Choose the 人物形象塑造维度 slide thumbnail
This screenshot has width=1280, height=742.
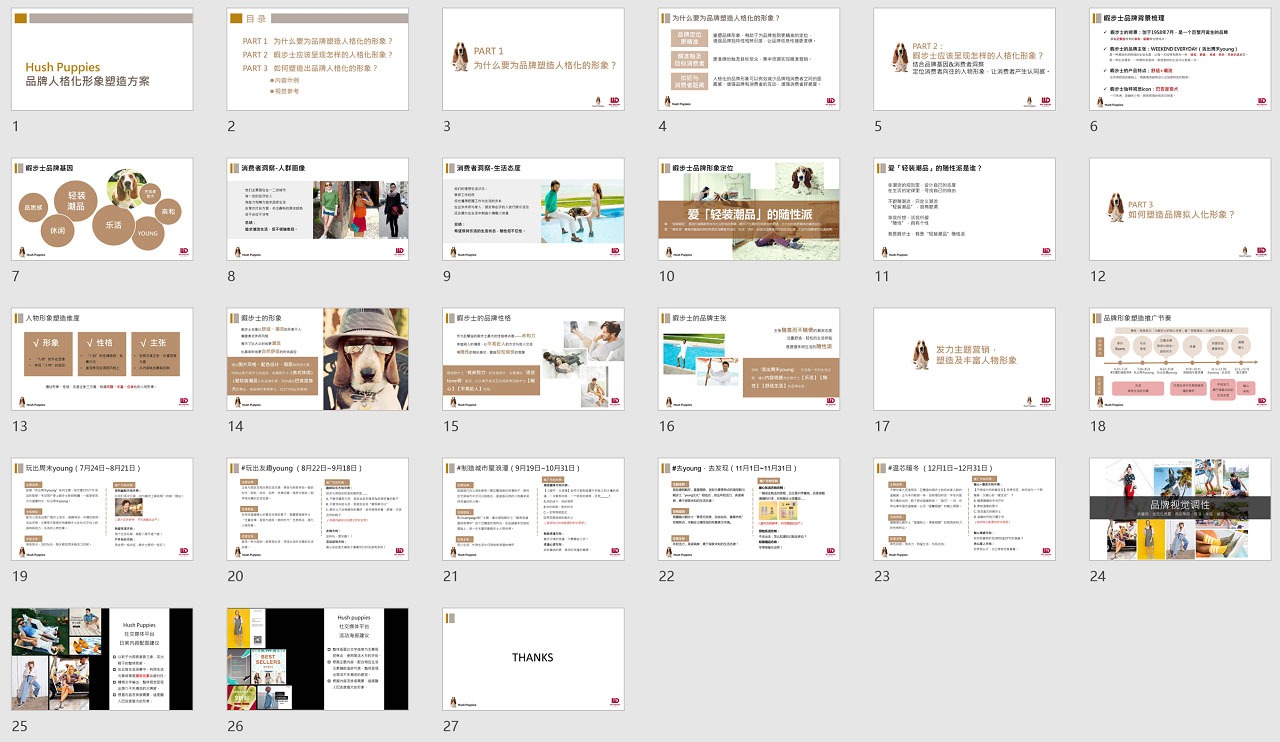[102, 359]
